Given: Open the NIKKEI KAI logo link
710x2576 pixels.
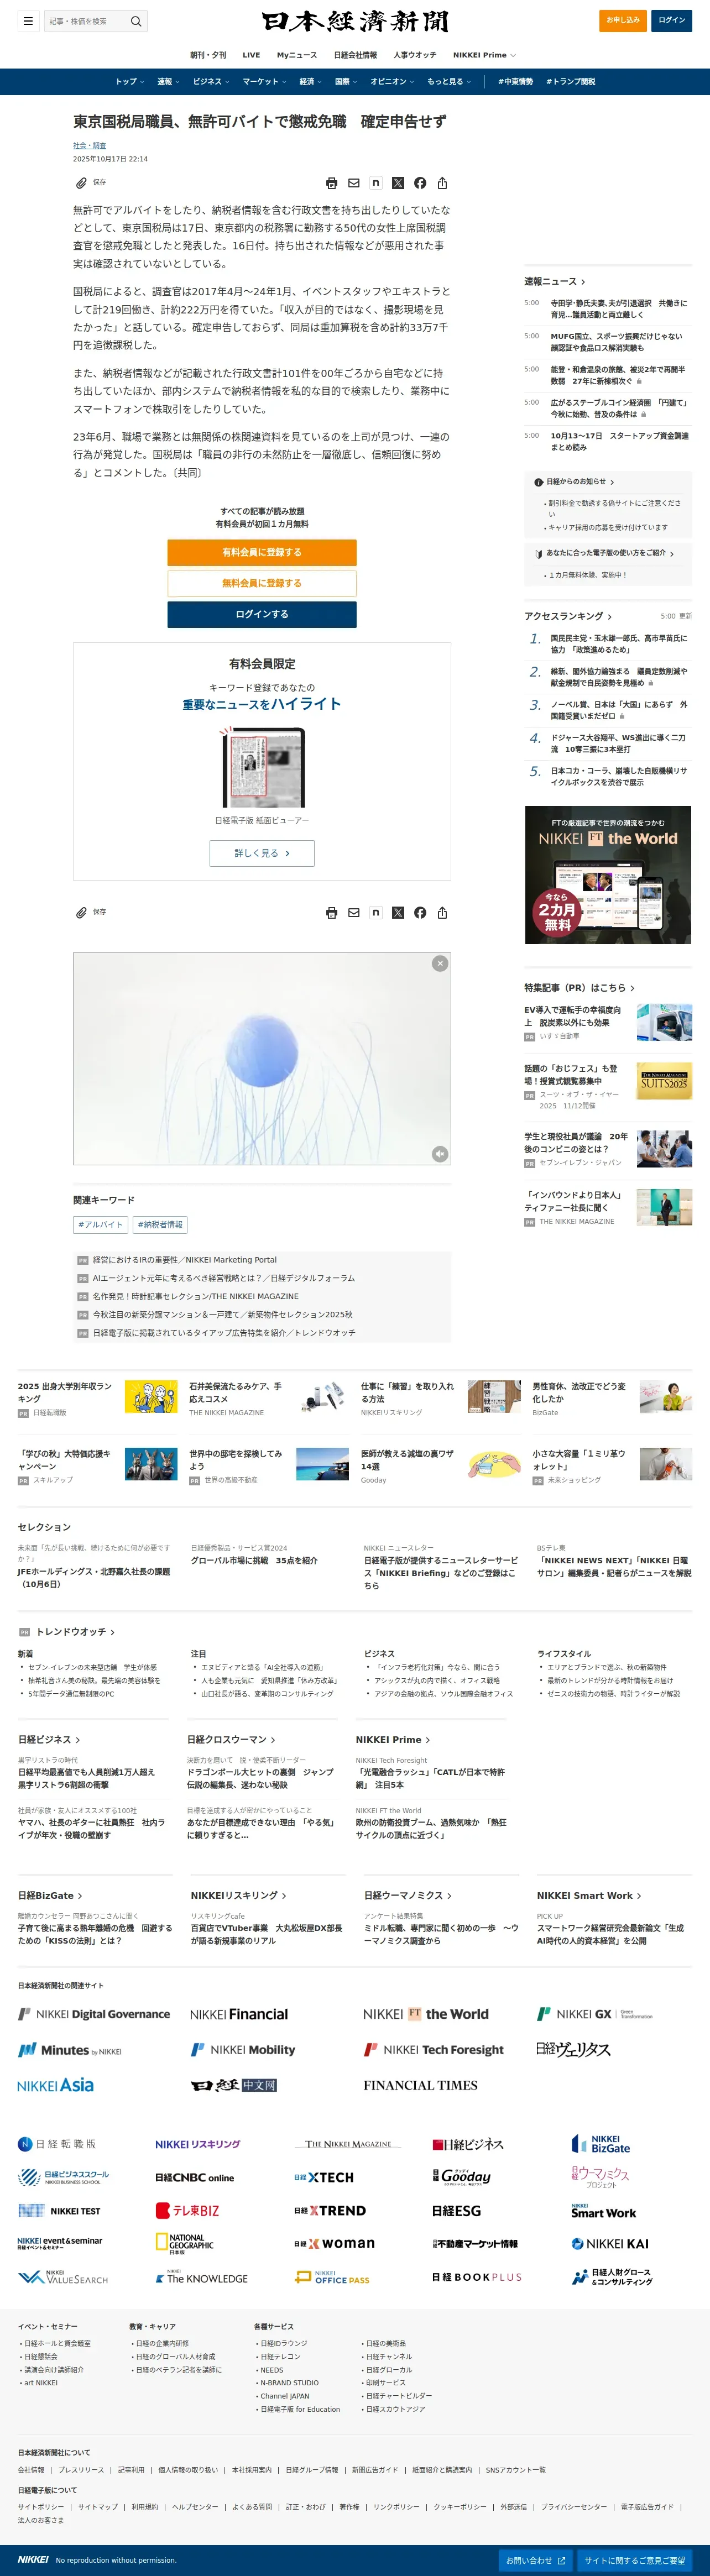Looking at the screenshot, I should click(x=610, y=2244).
